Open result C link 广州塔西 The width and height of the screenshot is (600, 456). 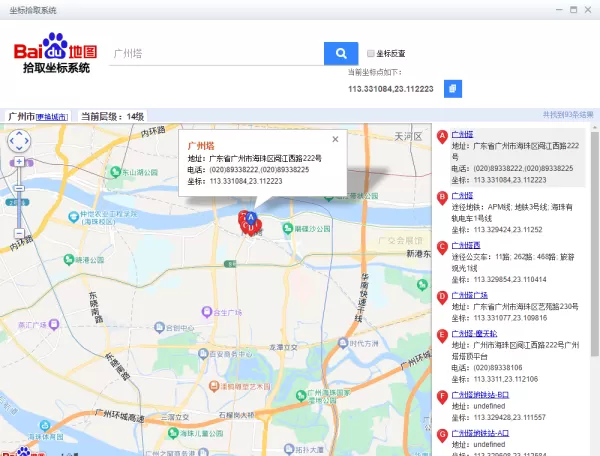[x=466, y=245]
